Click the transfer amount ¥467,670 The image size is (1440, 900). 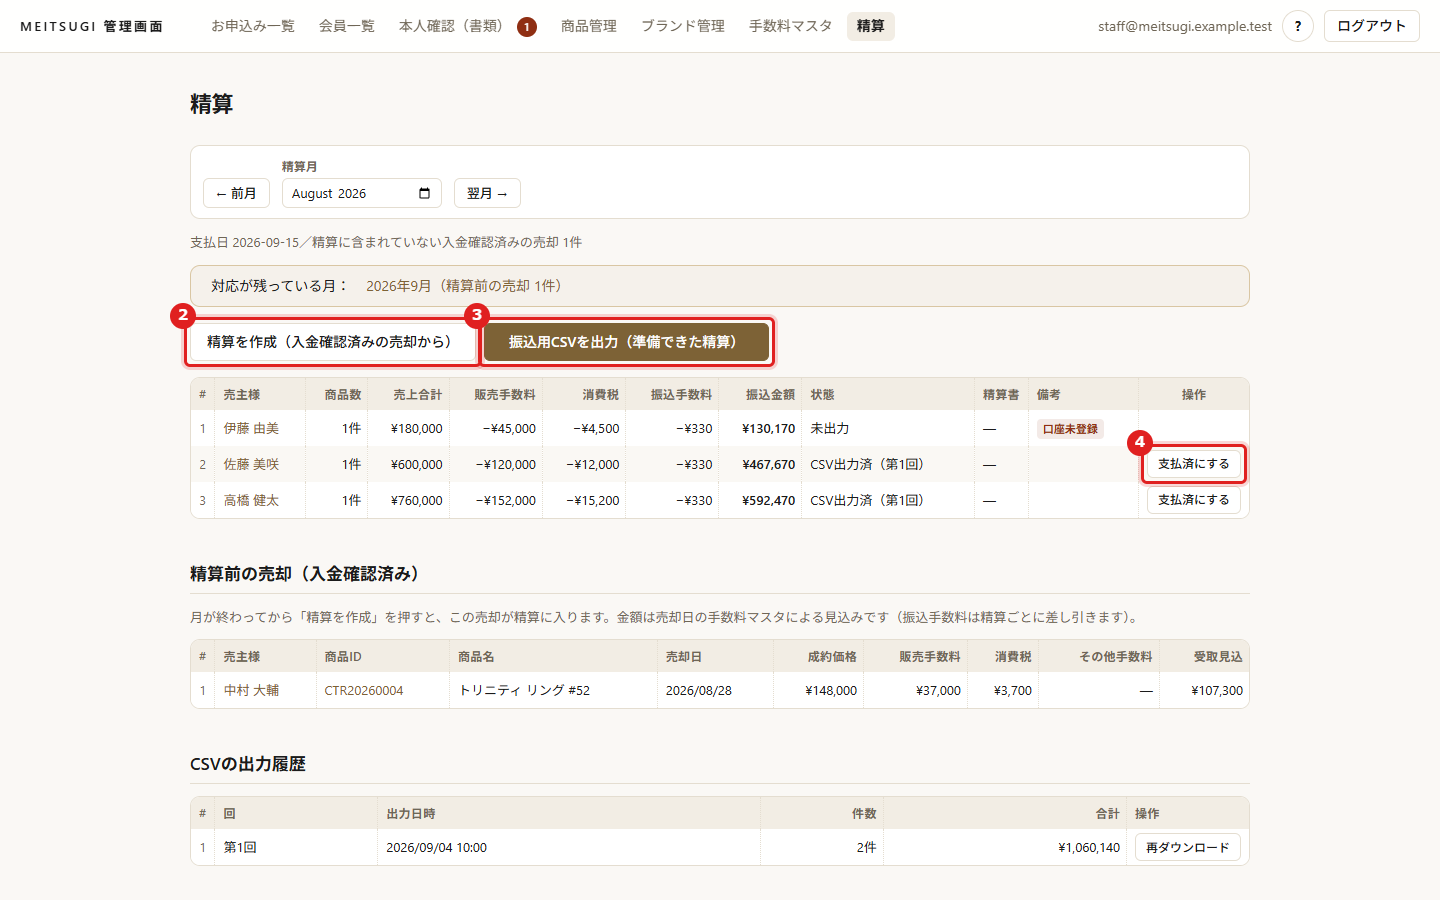click(768, 464)
